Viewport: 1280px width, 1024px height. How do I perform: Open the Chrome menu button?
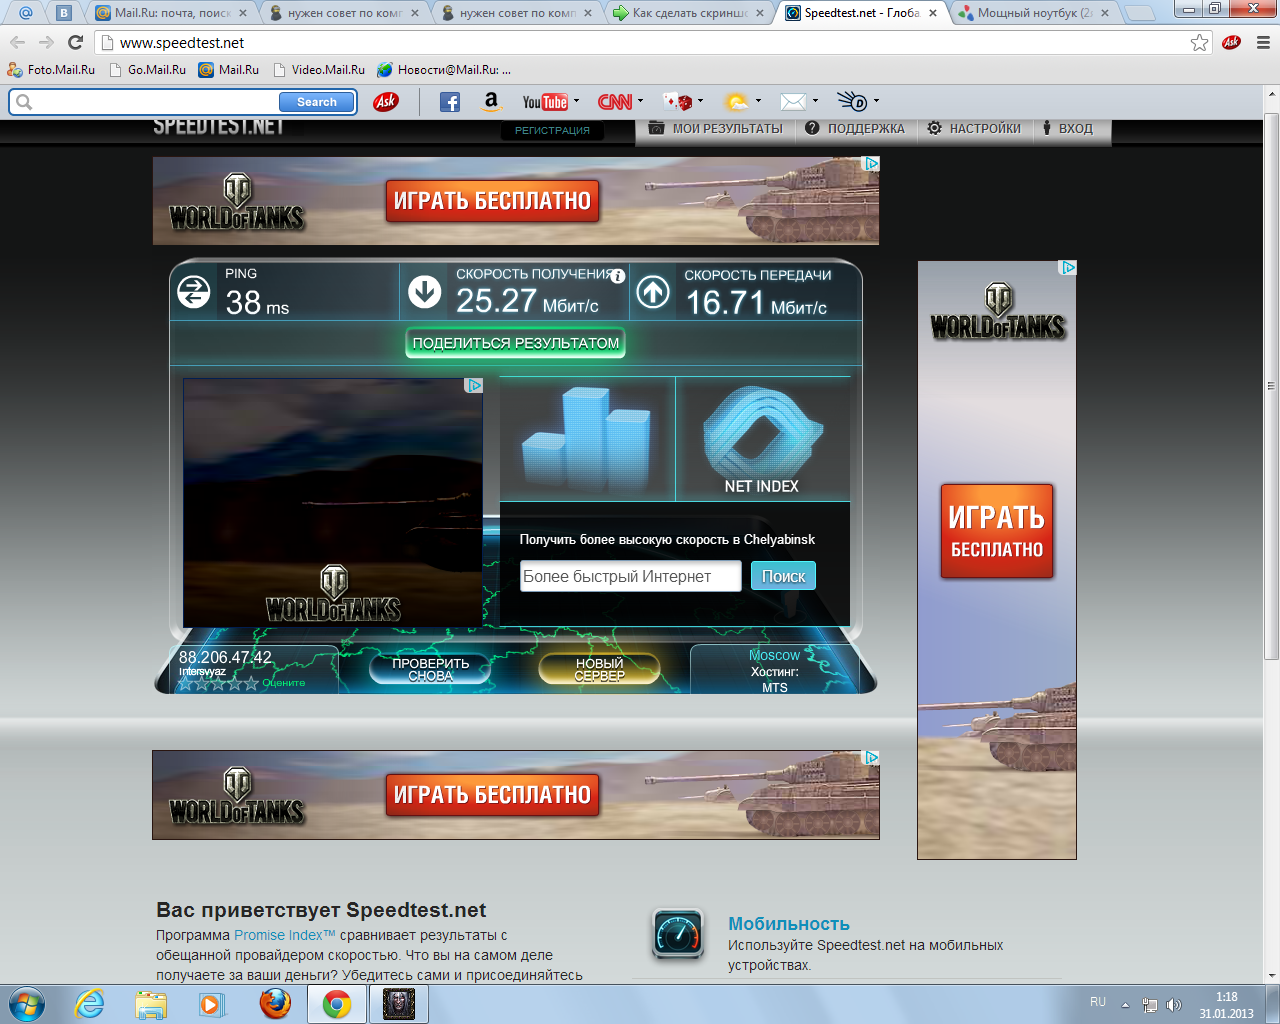coord(1263,42)
